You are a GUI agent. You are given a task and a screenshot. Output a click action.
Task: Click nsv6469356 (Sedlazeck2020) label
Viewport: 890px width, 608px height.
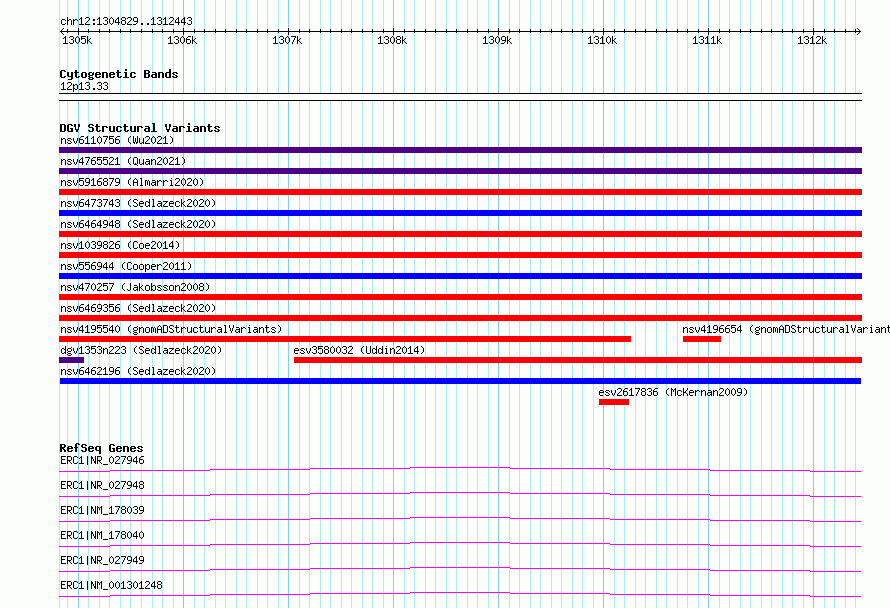pyautogui.click(x=138, y=308)
